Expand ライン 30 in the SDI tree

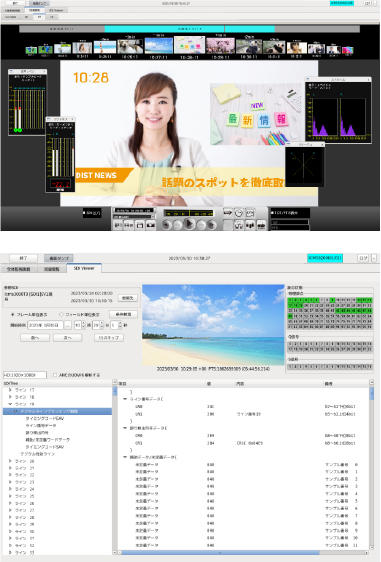tap(10, 531)
